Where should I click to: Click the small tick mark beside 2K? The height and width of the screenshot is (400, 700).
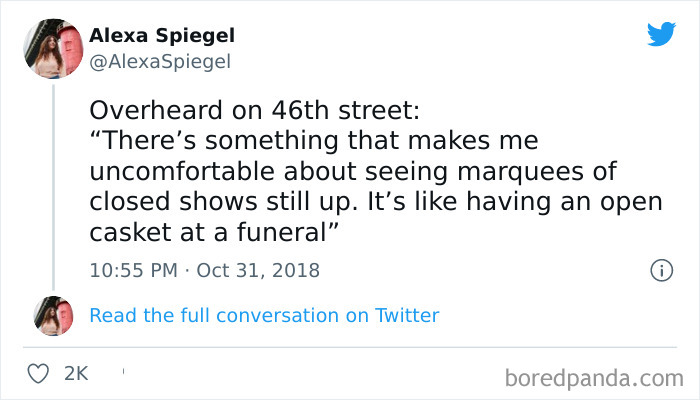tap(122, 371)
